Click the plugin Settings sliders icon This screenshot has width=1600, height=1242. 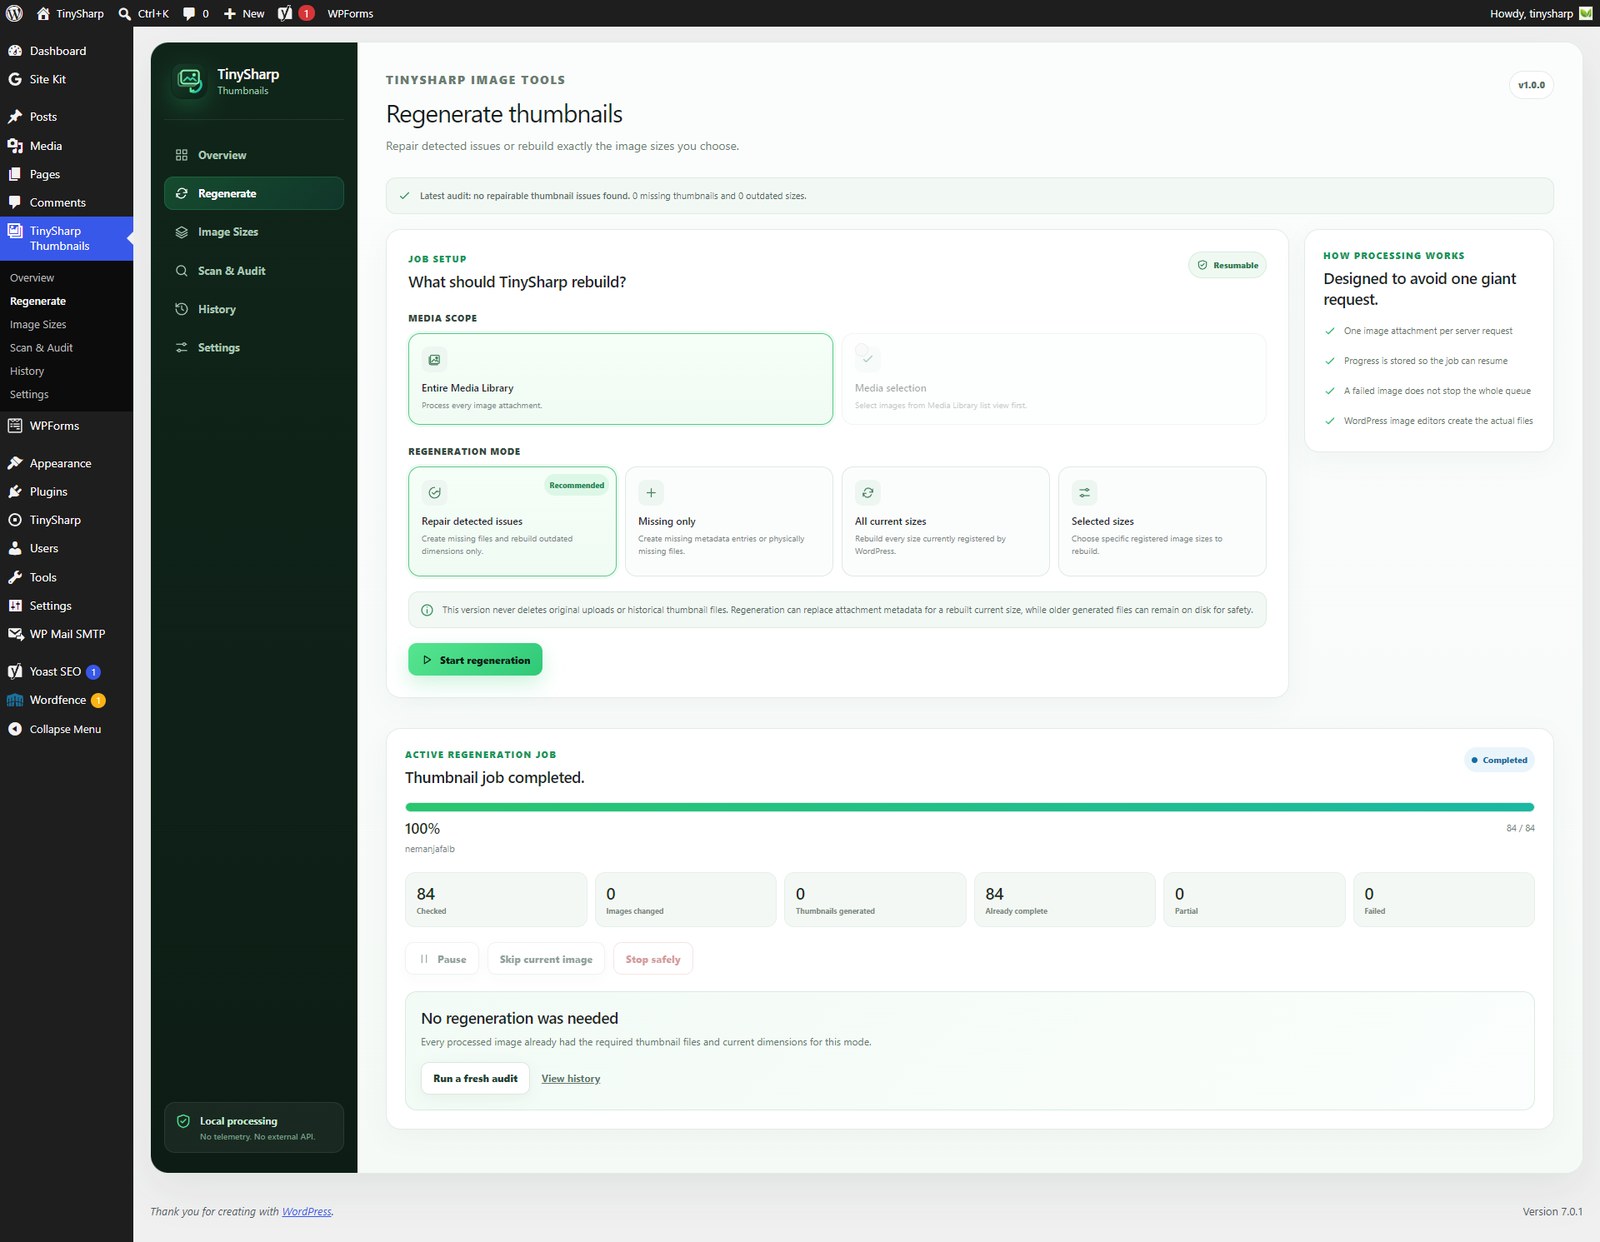click(182, 348)
